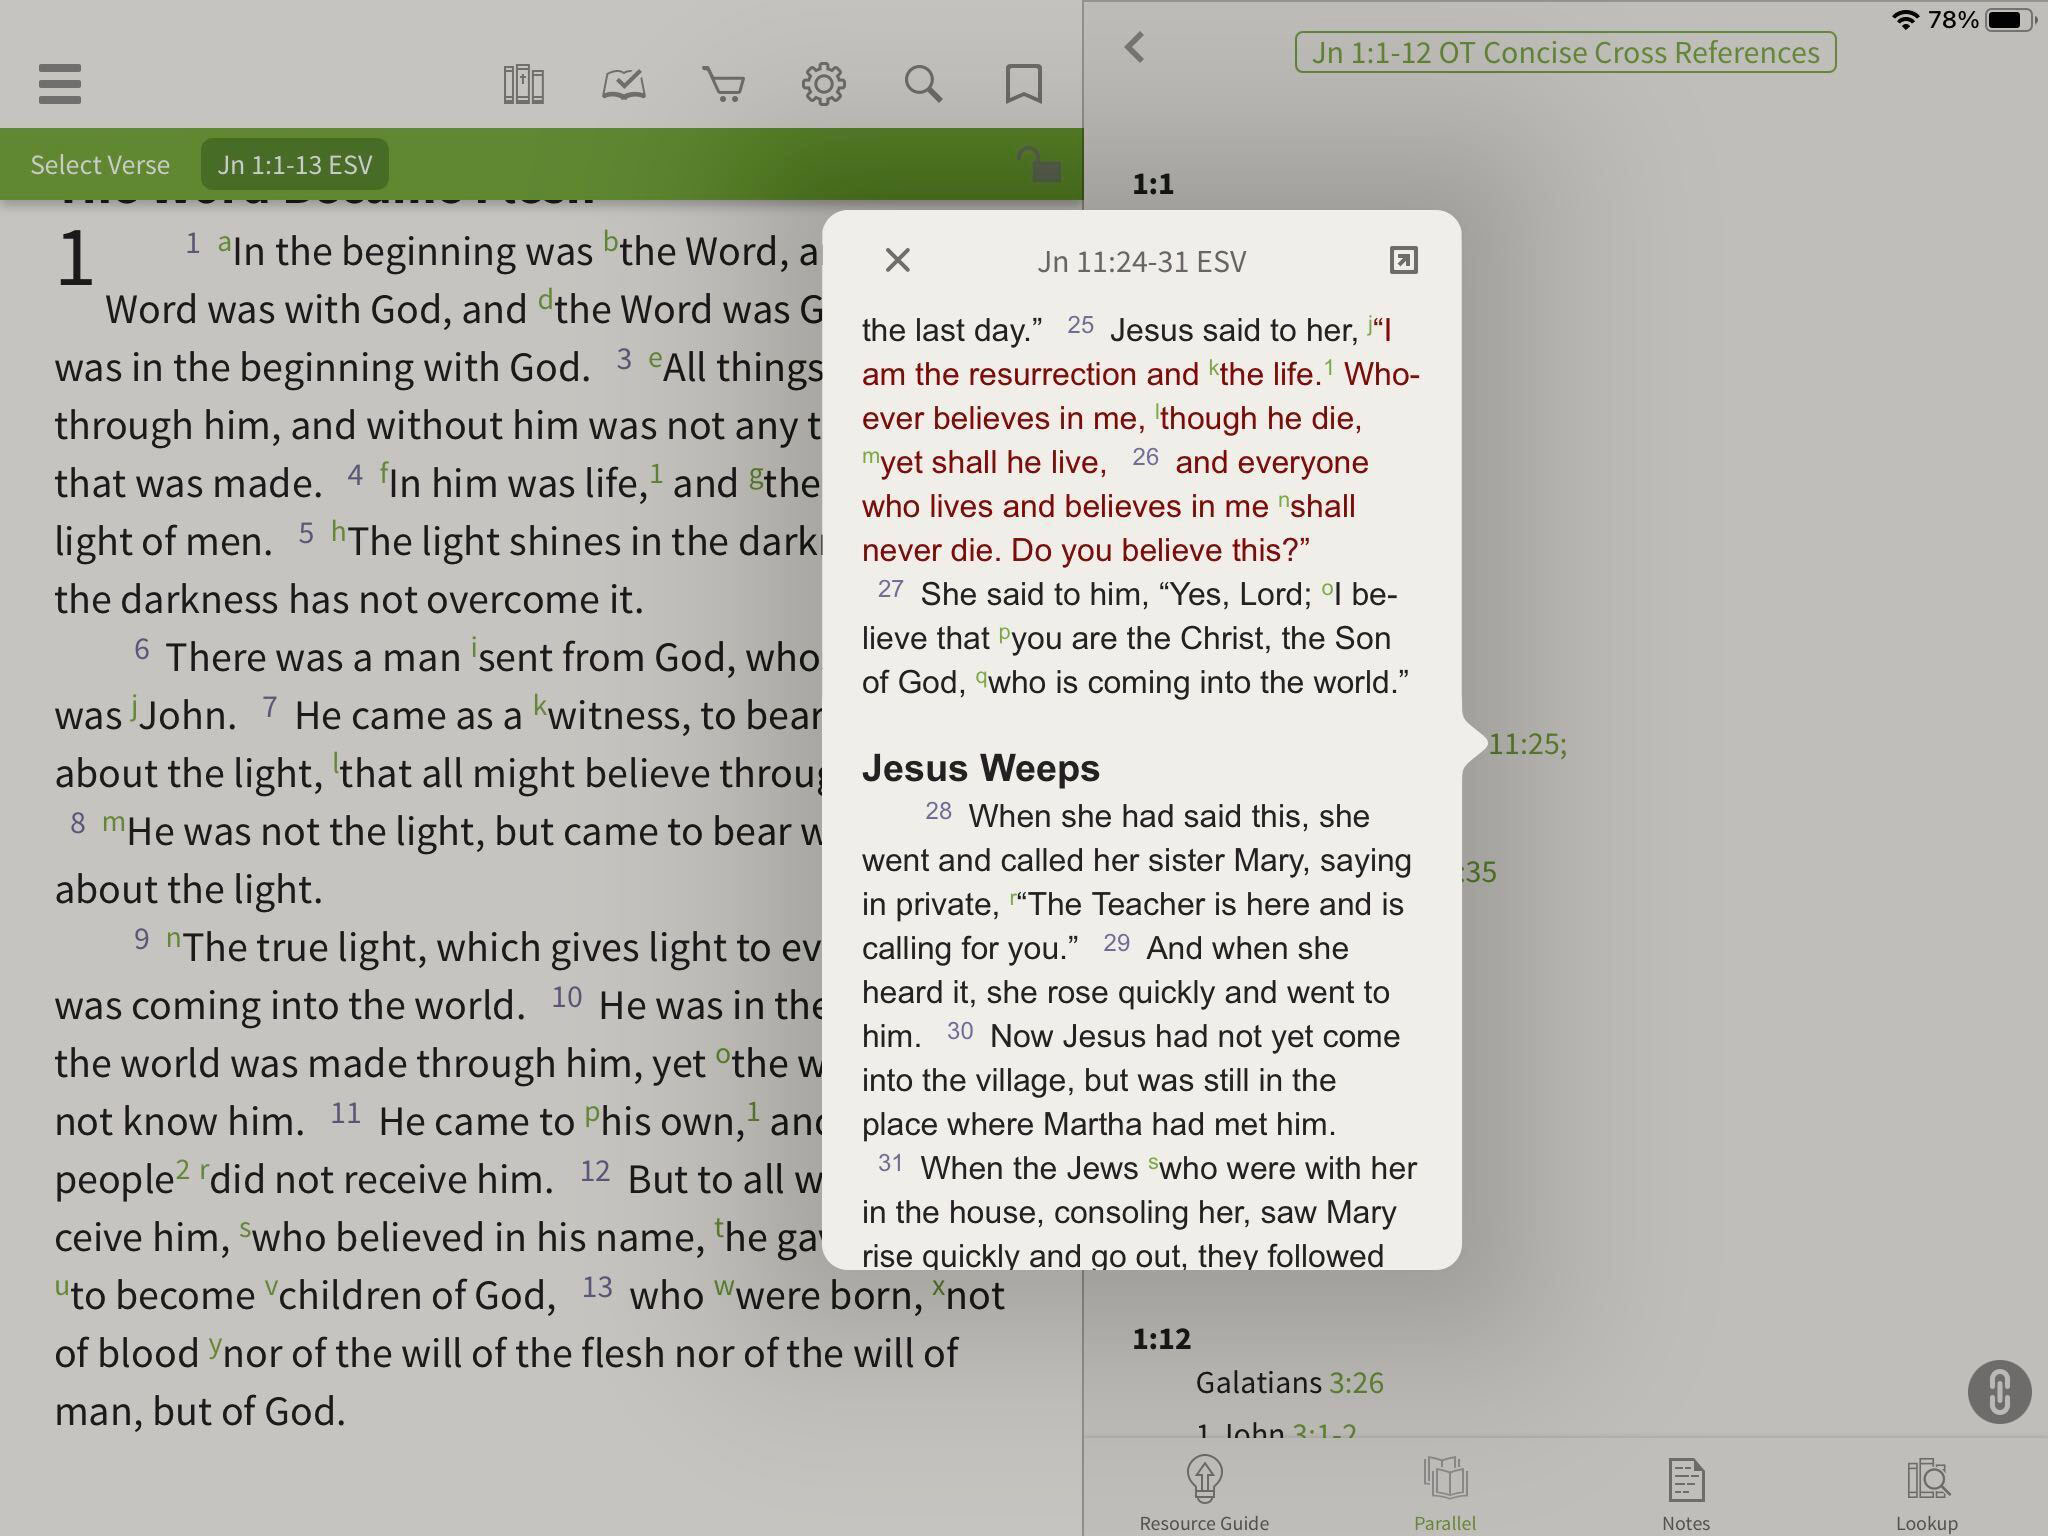Open the reading plan icon
Screen dimensions: 2048x1536
[x=623, y=84]
